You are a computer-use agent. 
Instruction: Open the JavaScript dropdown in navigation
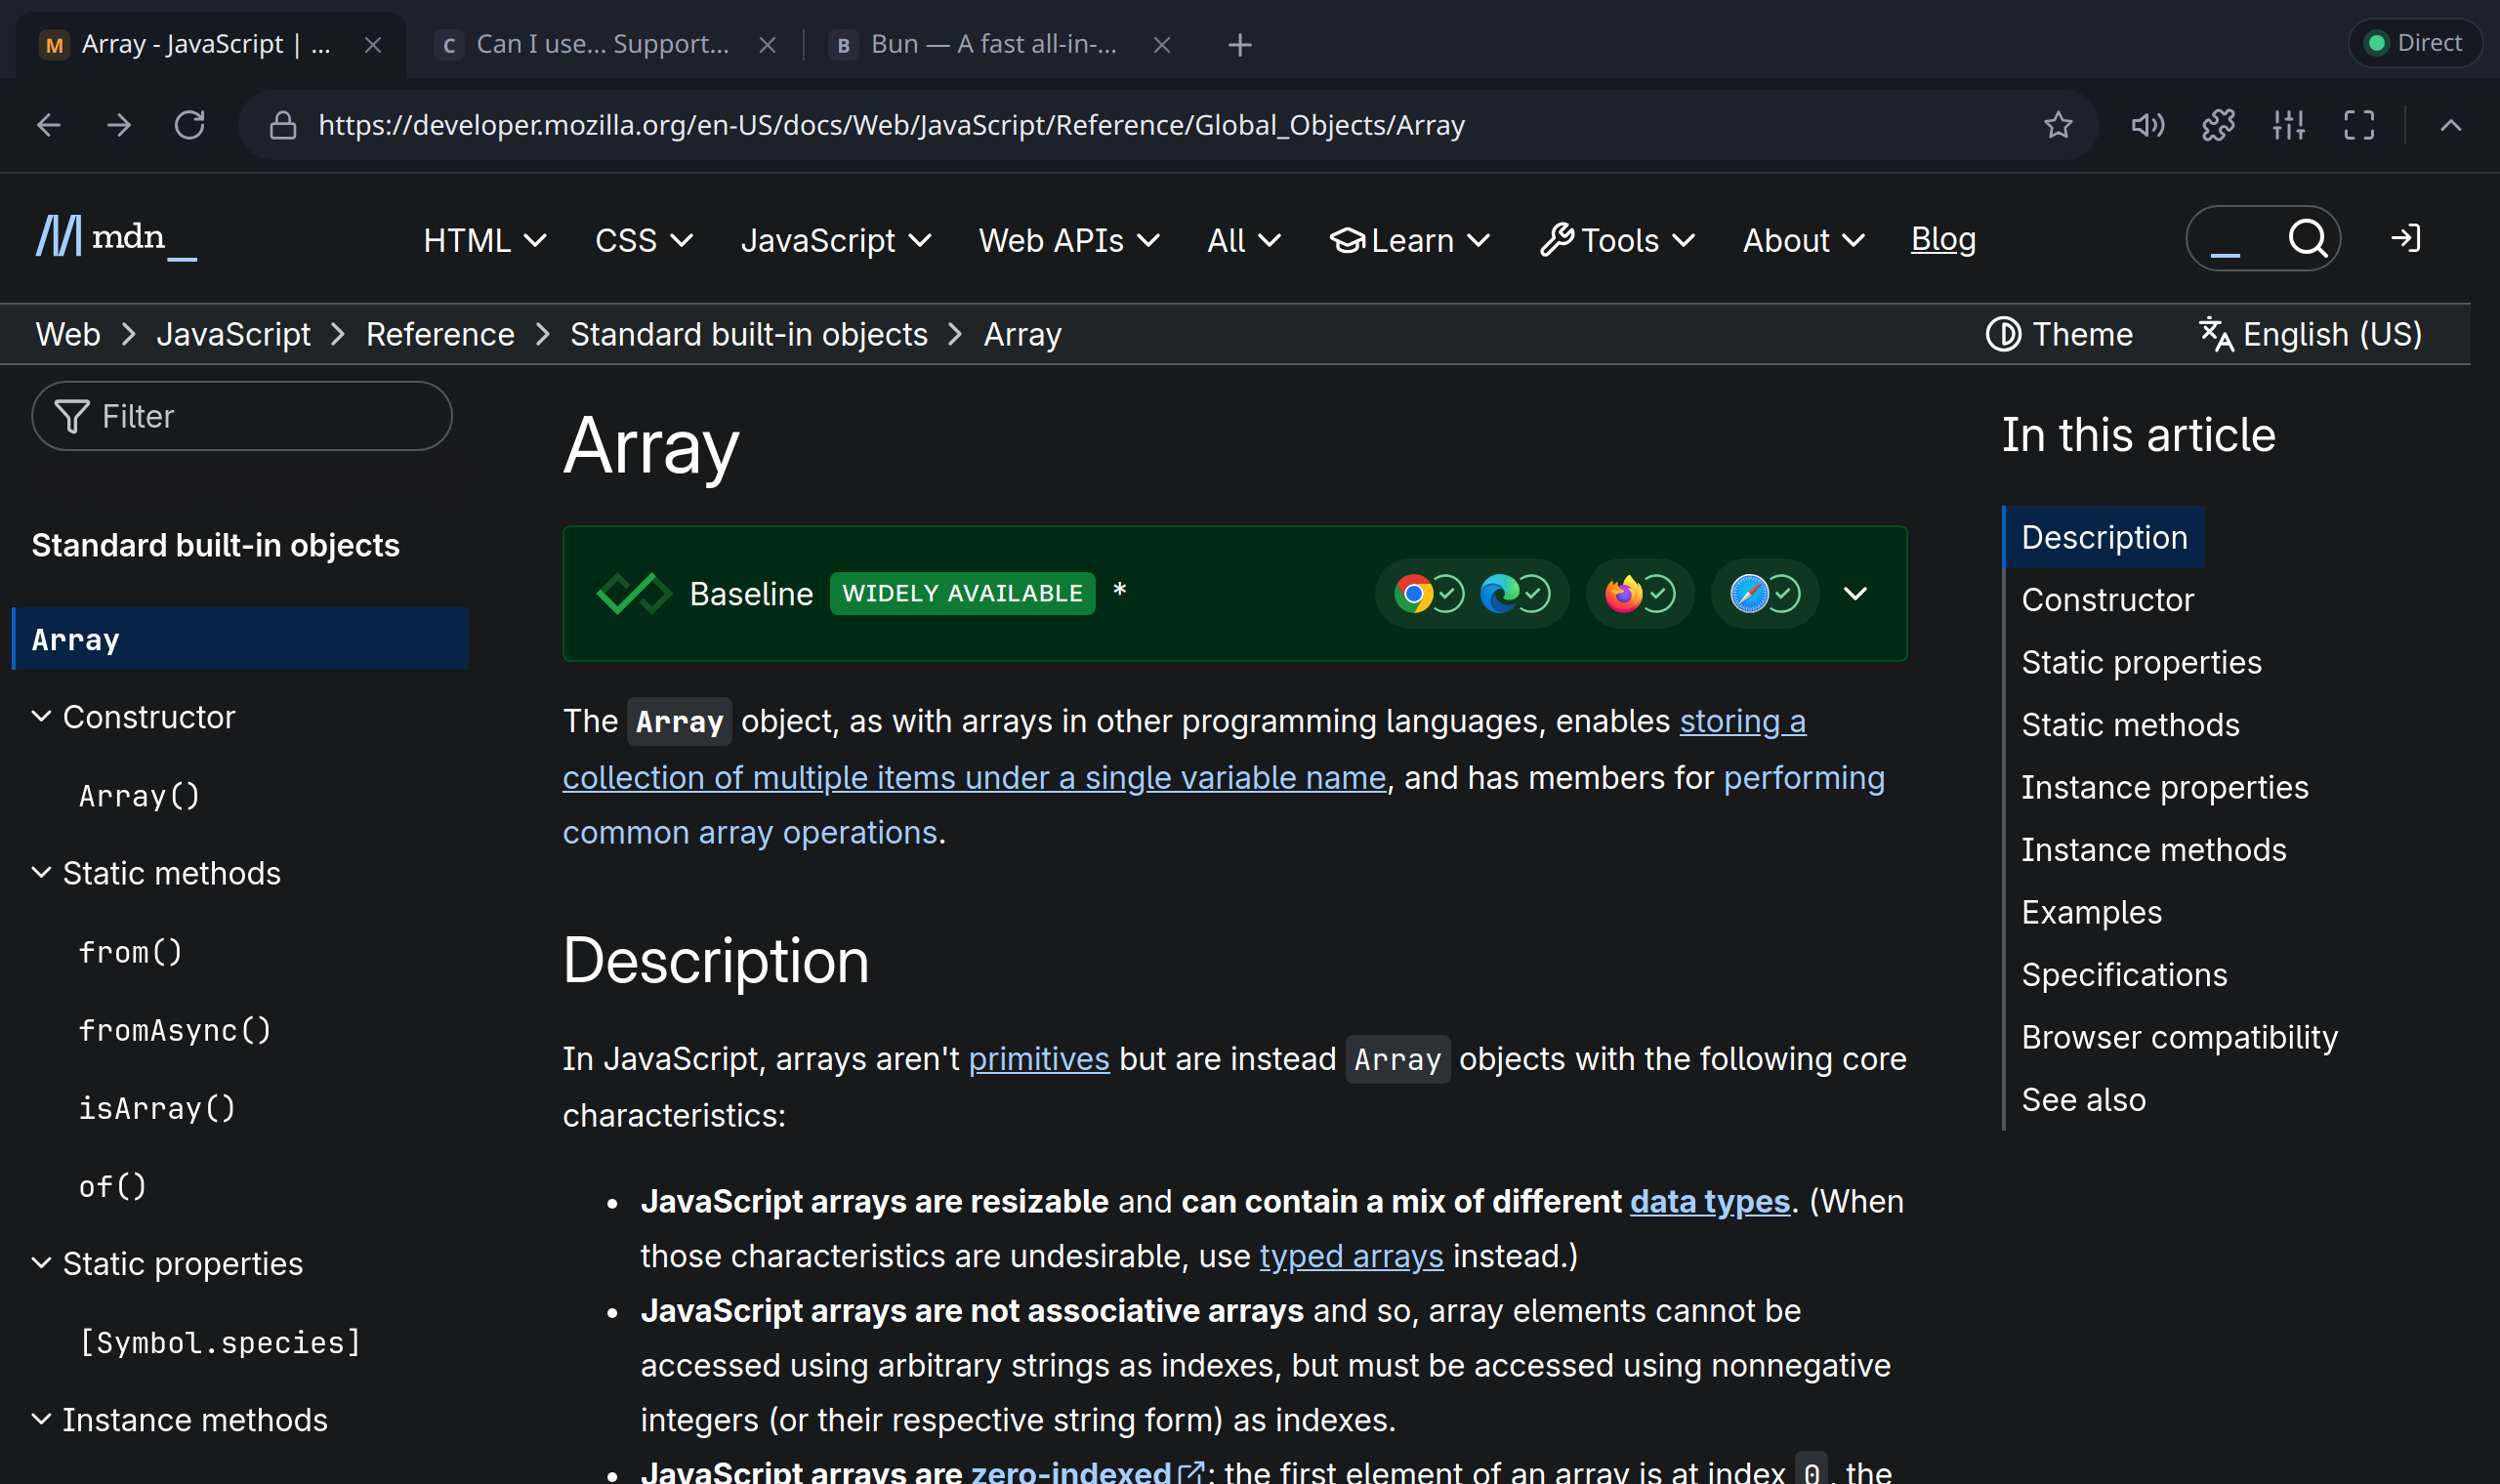pyautogui.click(x=836, y=240)
